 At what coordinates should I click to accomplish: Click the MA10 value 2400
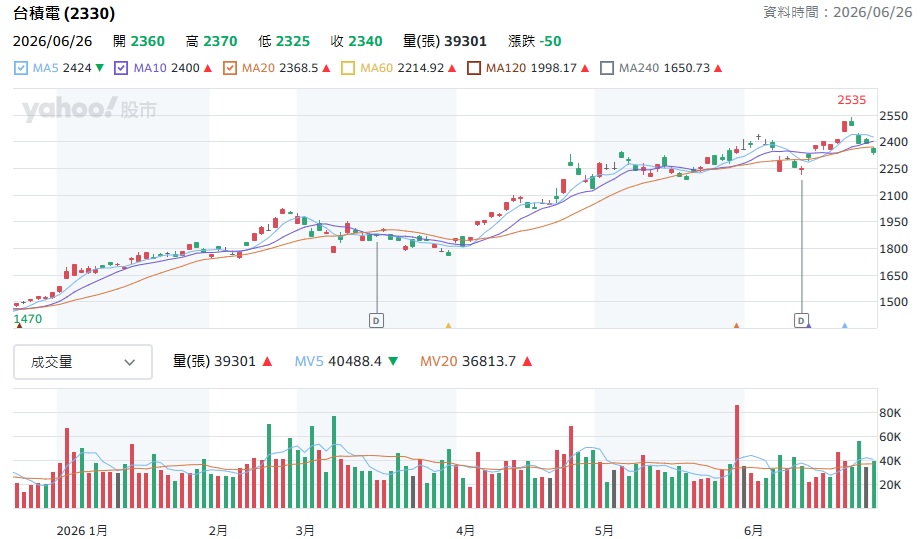[185, 68]
